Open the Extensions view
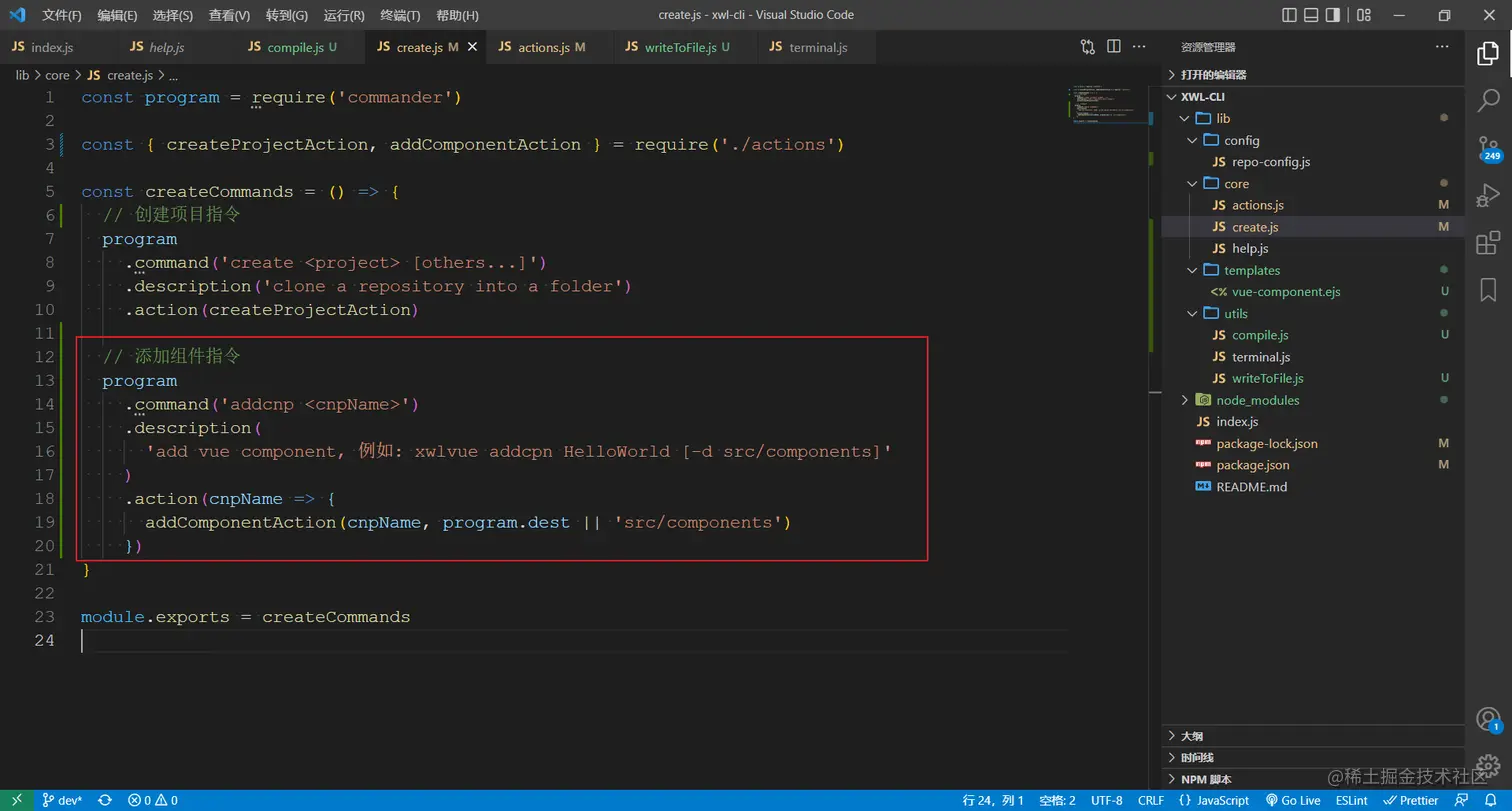The image size is (1512, 811). click(1488, 242)
